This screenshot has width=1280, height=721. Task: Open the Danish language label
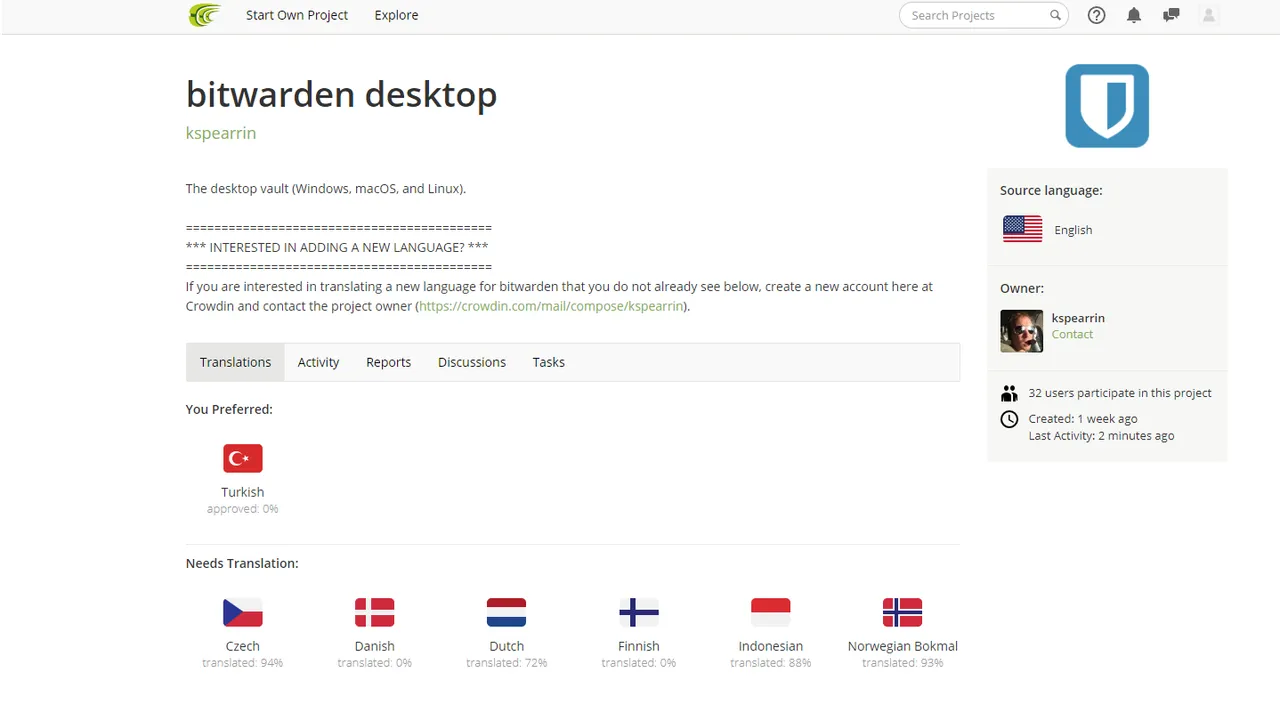click(375, 646)
